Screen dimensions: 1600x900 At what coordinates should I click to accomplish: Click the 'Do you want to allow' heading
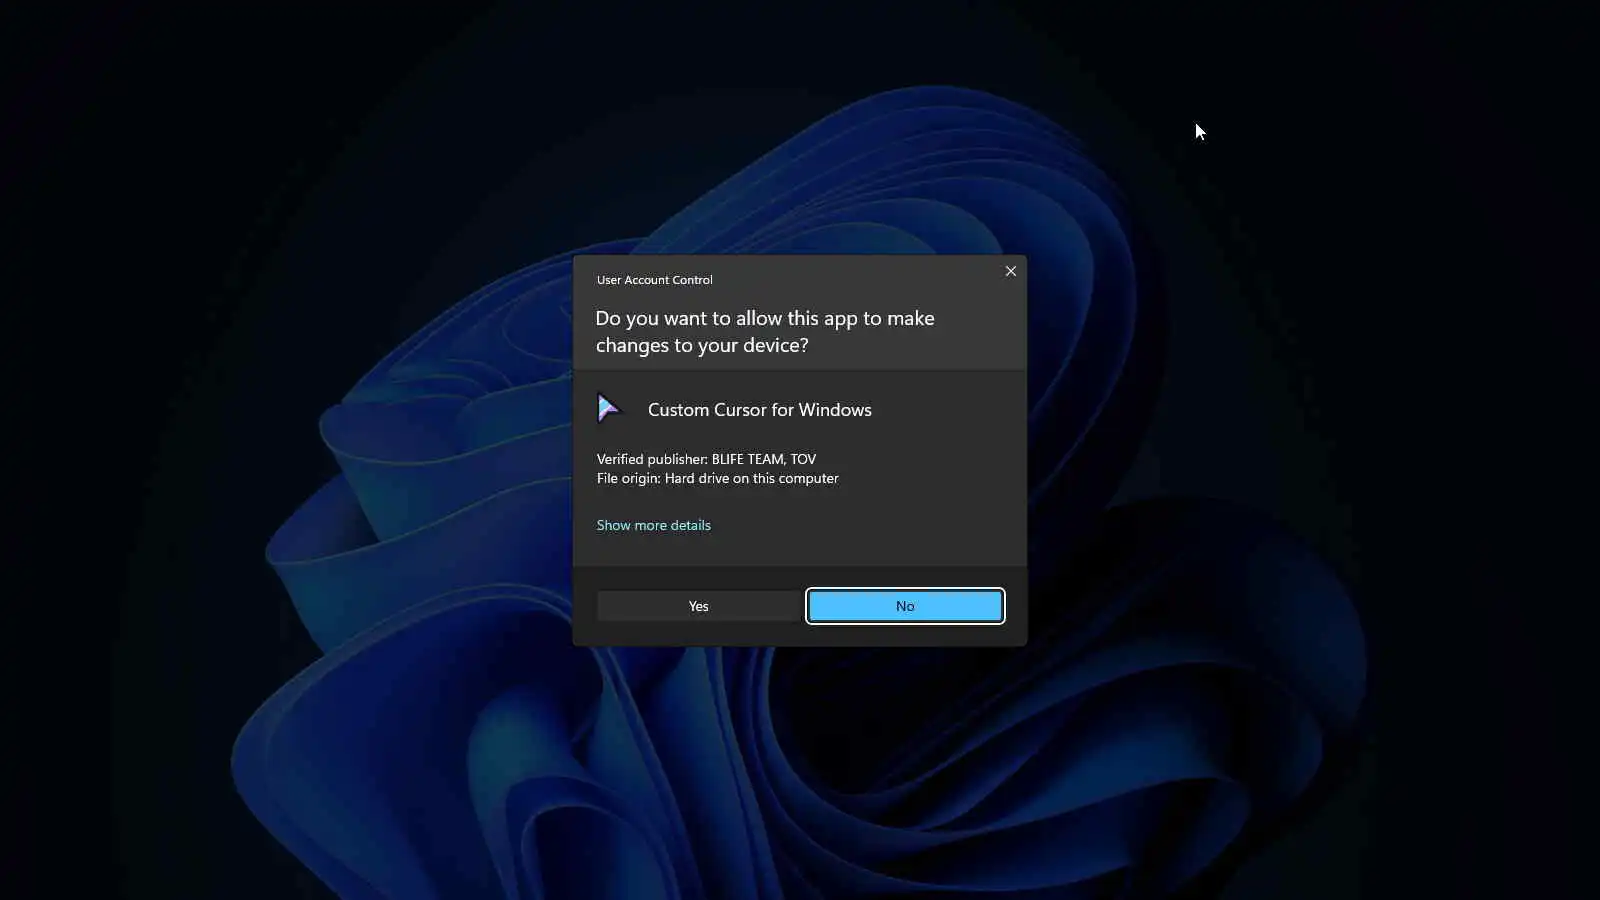tap(765, 332)
